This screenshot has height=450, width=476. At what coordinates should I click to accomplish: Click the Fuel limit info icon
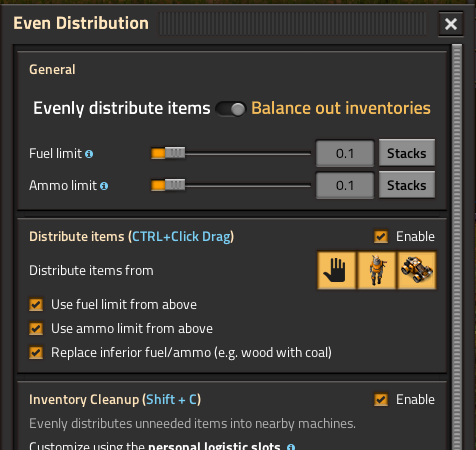pyautogui.click(x=89, y=154)
